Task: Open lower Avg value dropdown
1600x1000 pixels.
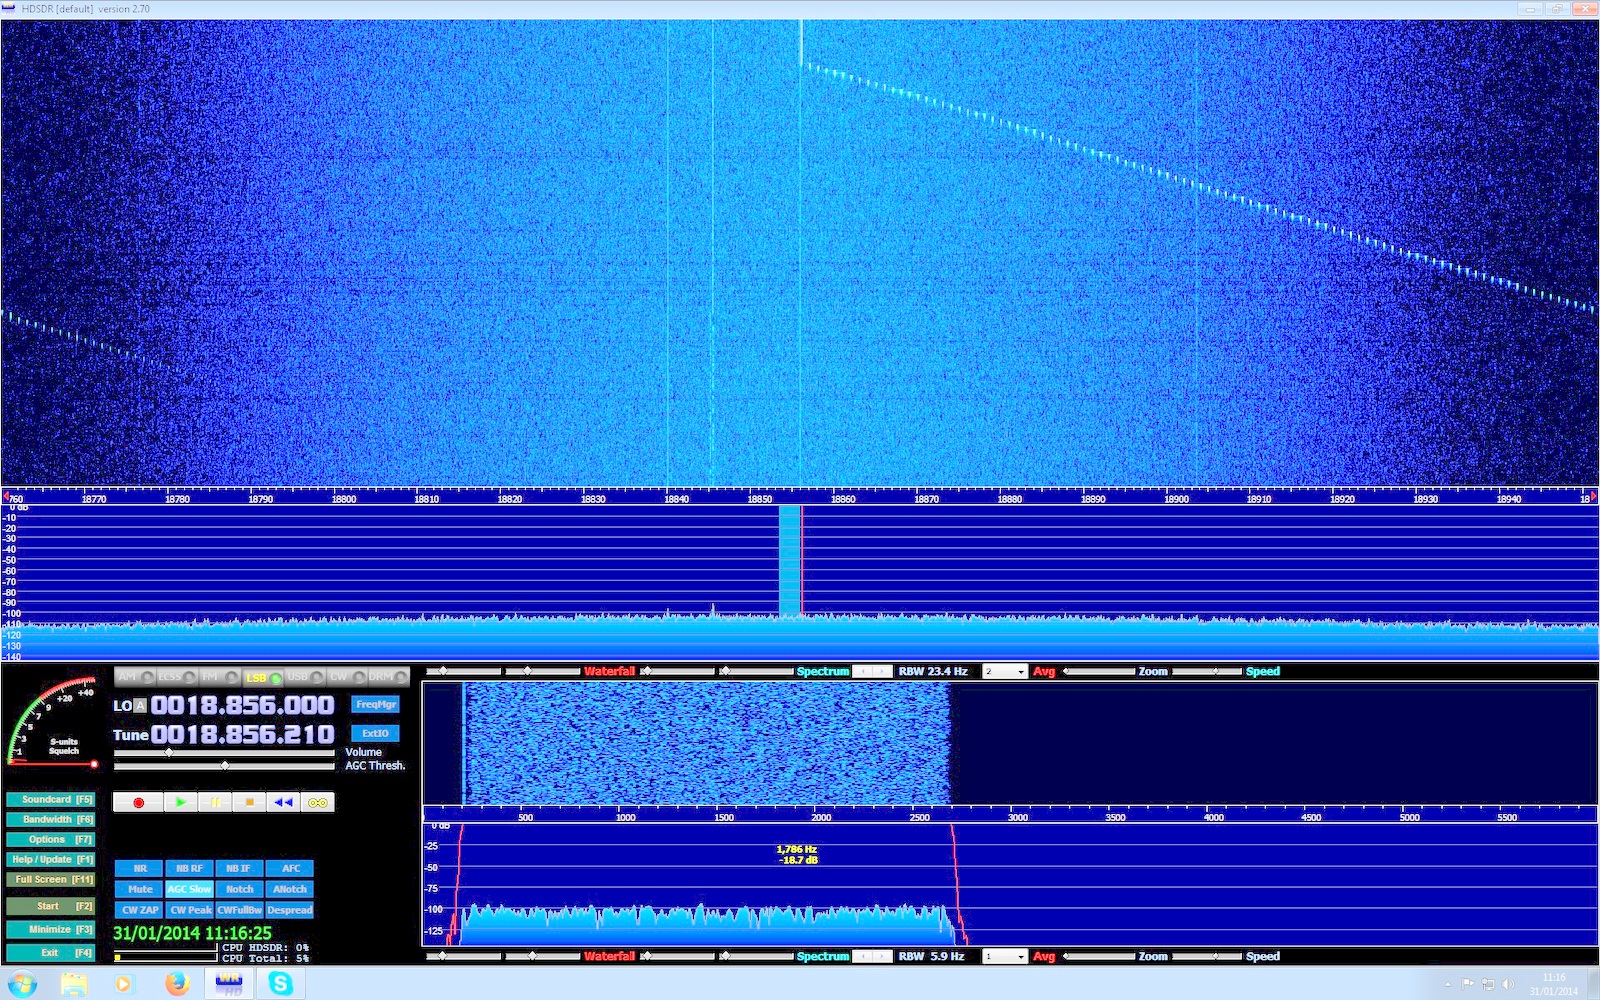Action: click(x=1005, y=957)
